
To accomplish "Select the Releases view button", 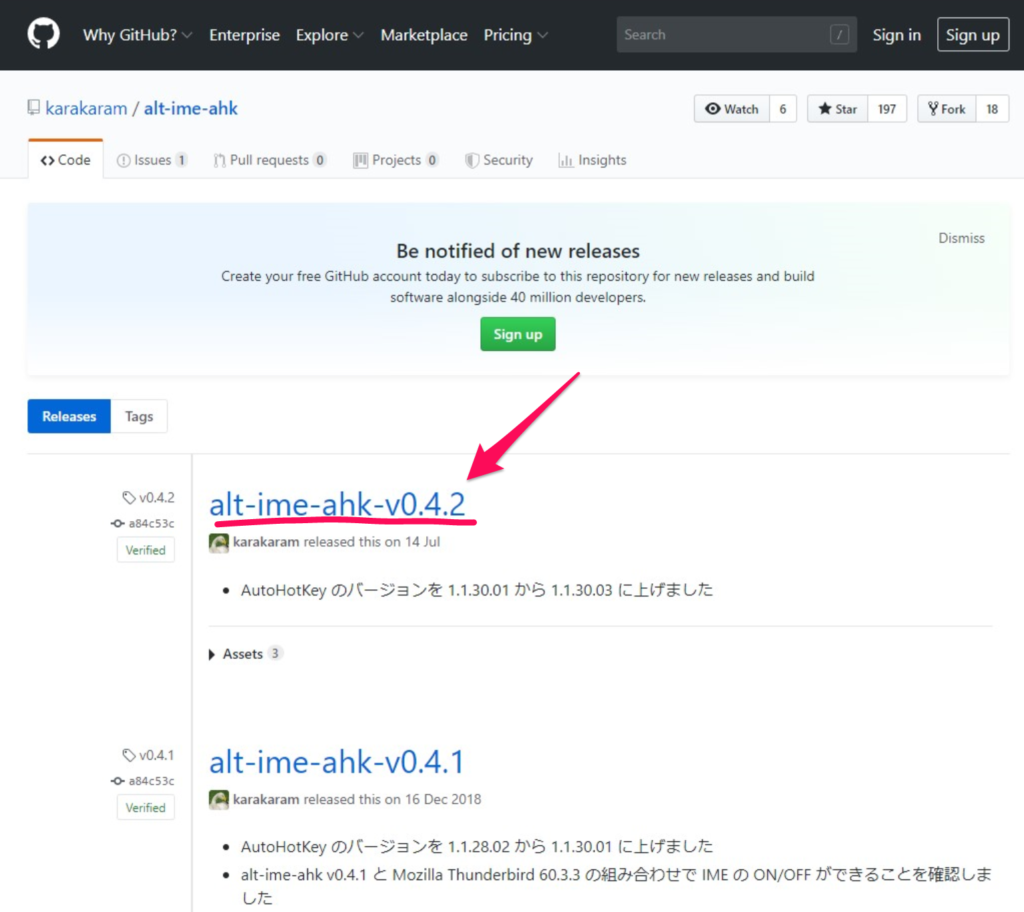I will point(69,416).
